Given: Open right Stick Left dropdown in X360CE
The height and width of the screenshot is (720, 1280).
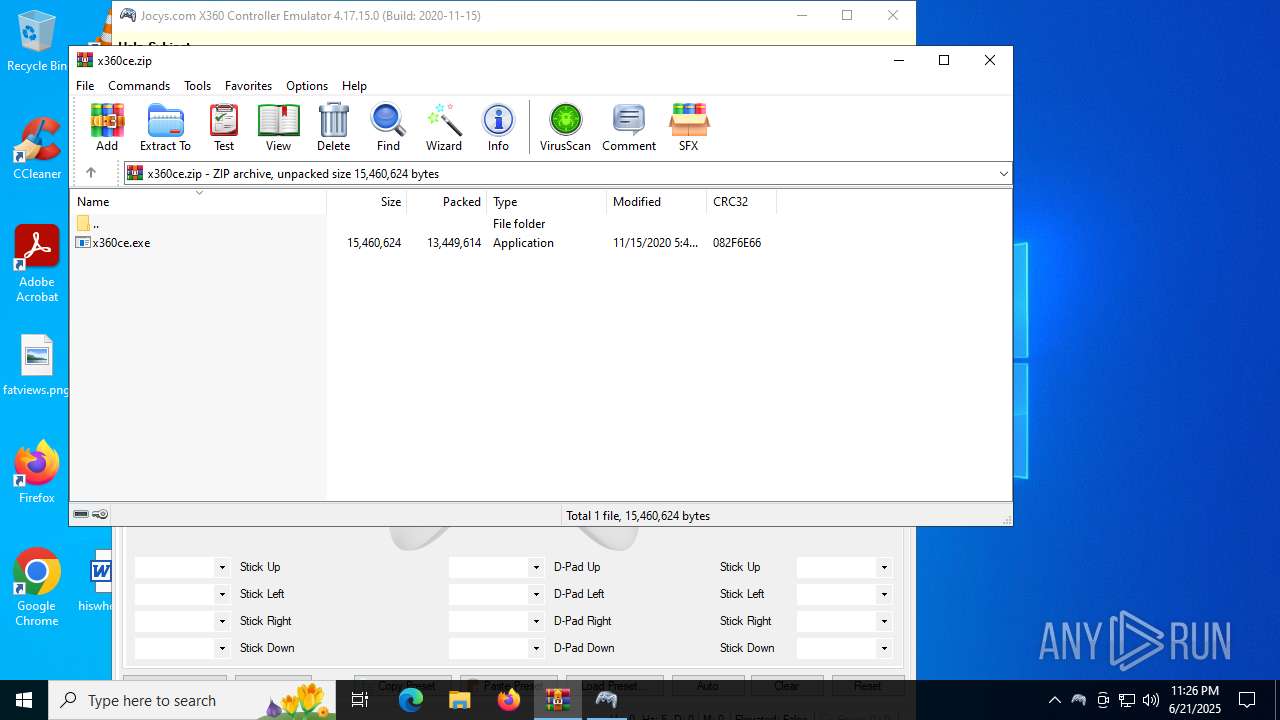Looking at the screenshot, I should pyautogui.click(x=884, y=595).
